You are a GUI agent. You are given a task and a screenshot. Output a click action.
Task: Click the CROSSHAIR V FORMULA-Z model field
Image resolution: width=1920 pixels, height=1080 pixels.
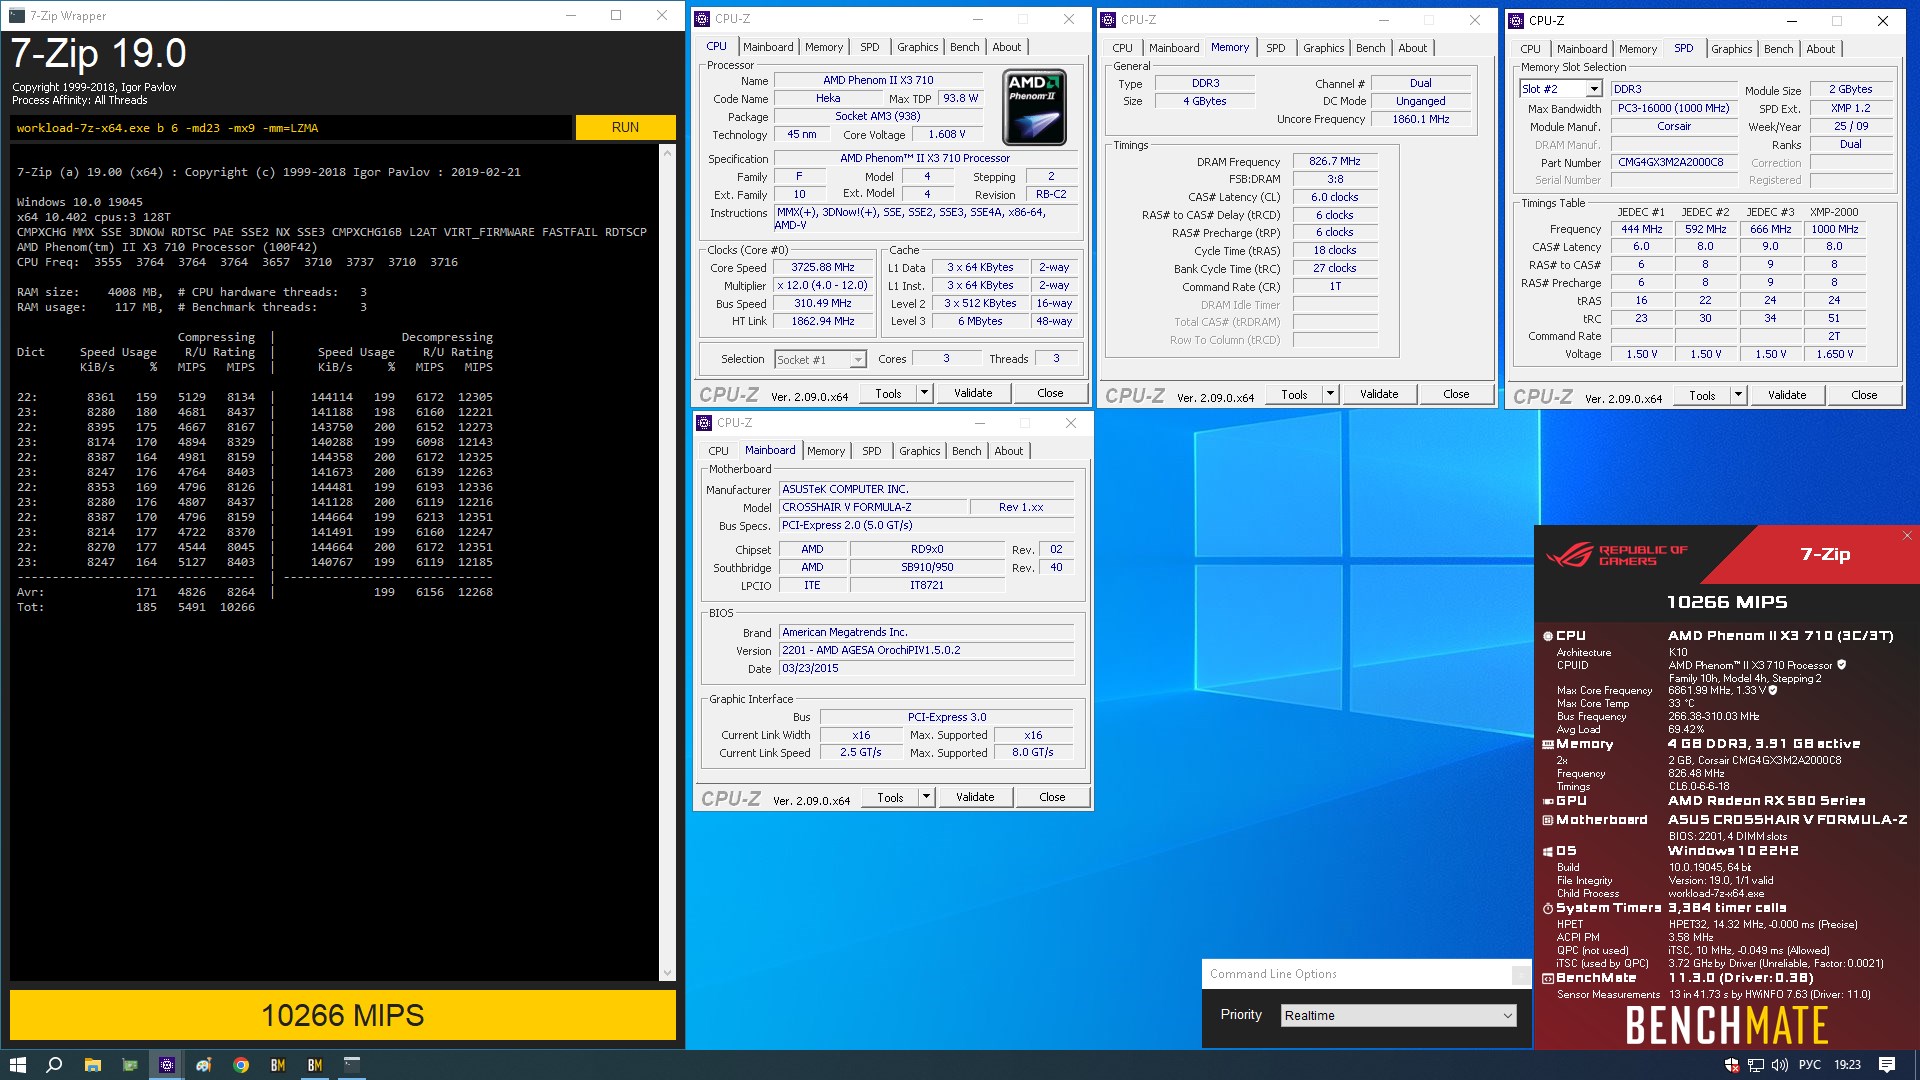pyautogui.click(x=873, y=507)
